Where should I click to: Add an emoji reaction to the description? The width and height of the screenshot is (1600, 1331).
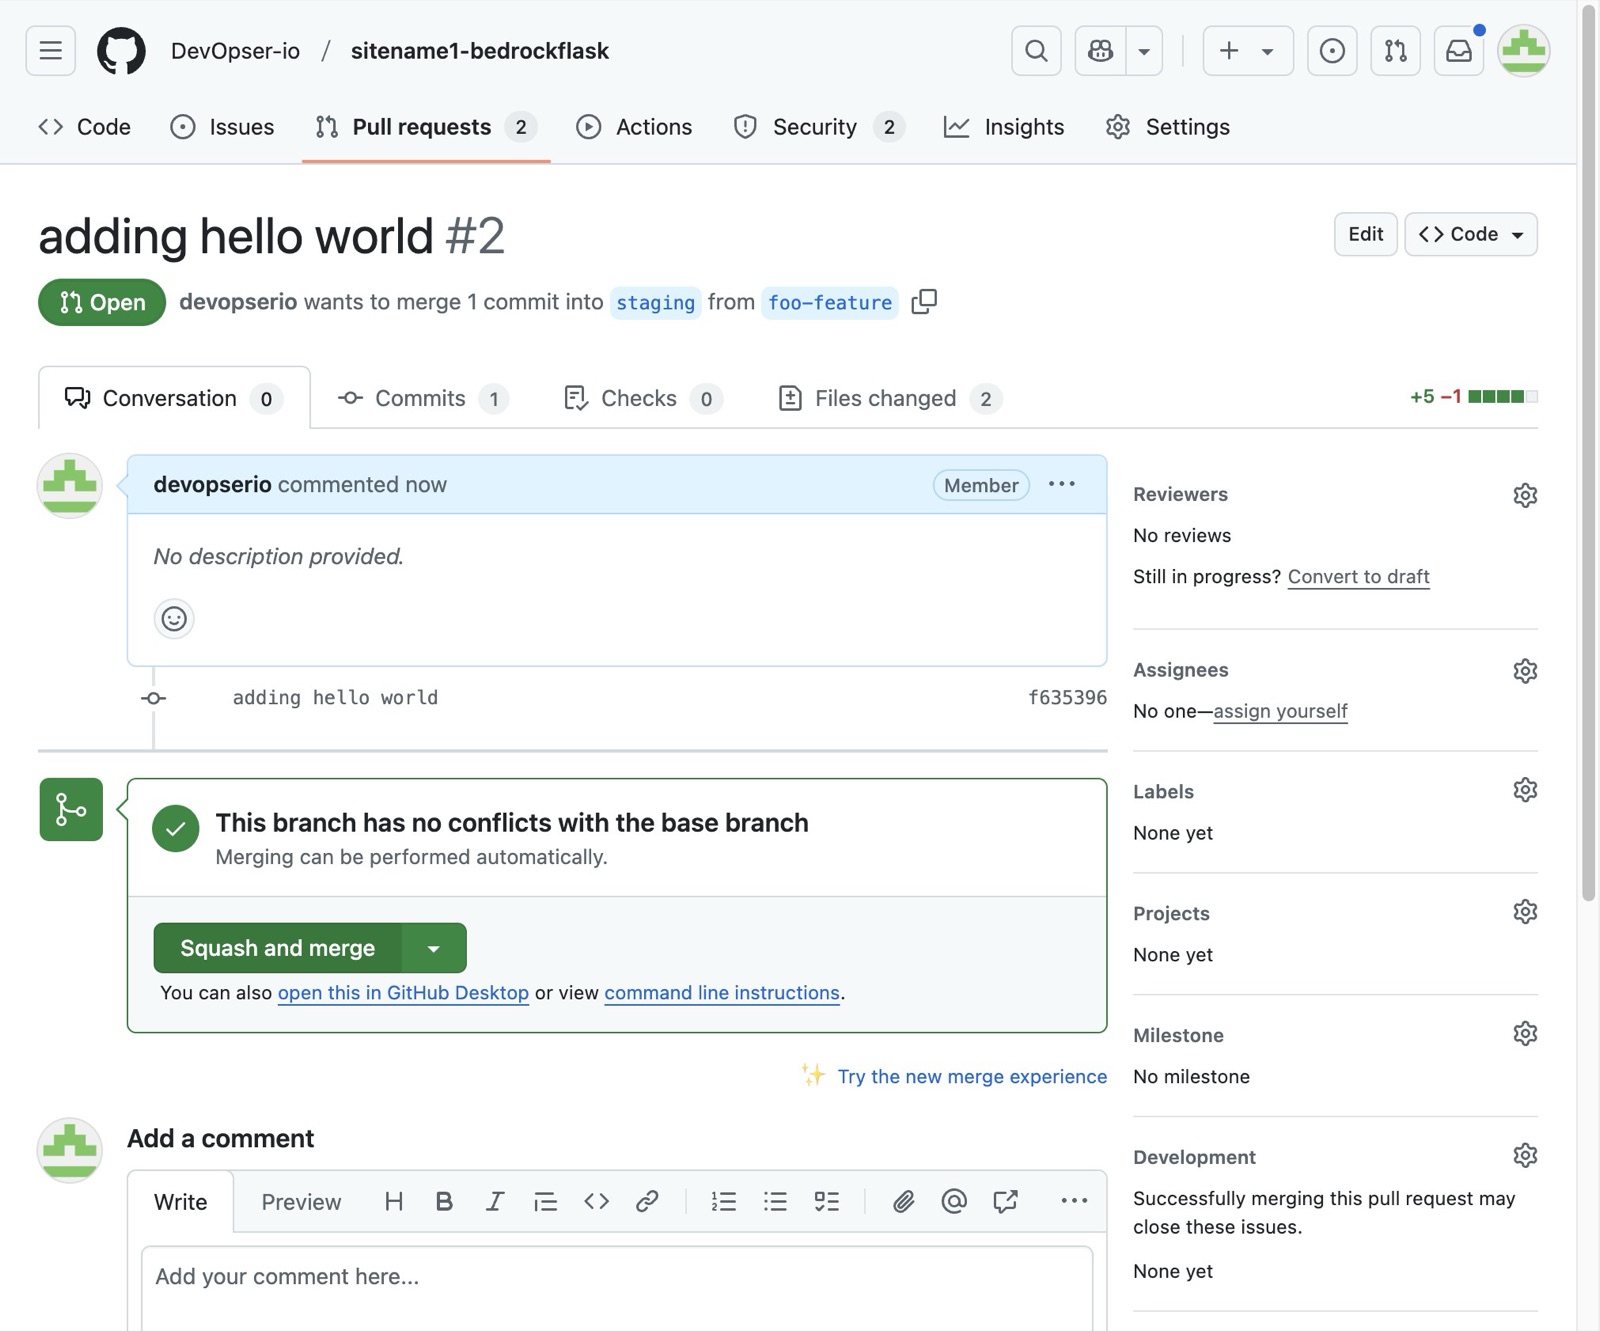point(174,618)
